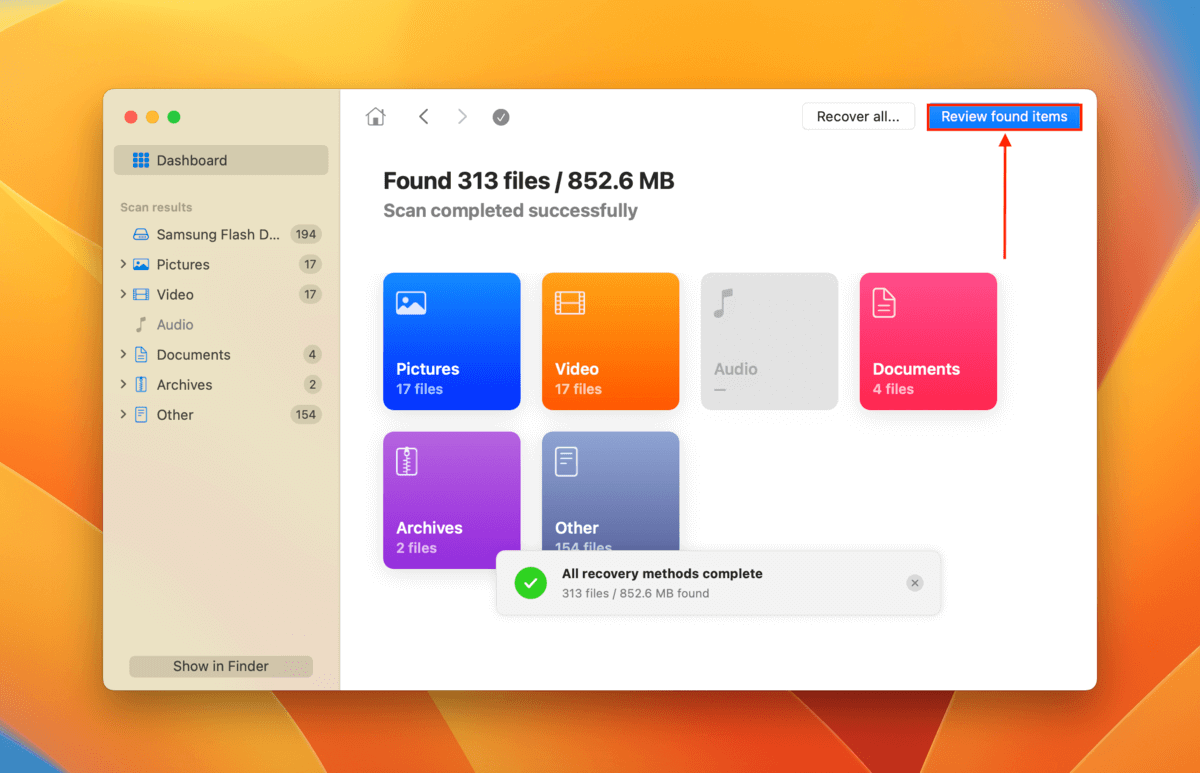Image resolution: width=1200 pixels, height=773 pixels.
Task: Click the Audio note icon in the sidebar
Action: point(141,325)
